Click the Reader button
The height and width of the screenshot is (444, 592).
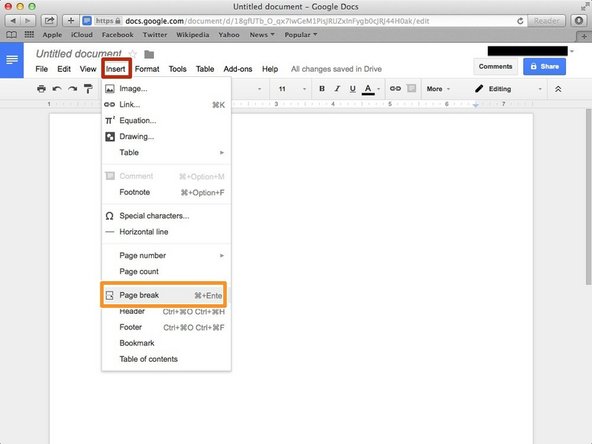click(546, 21)
